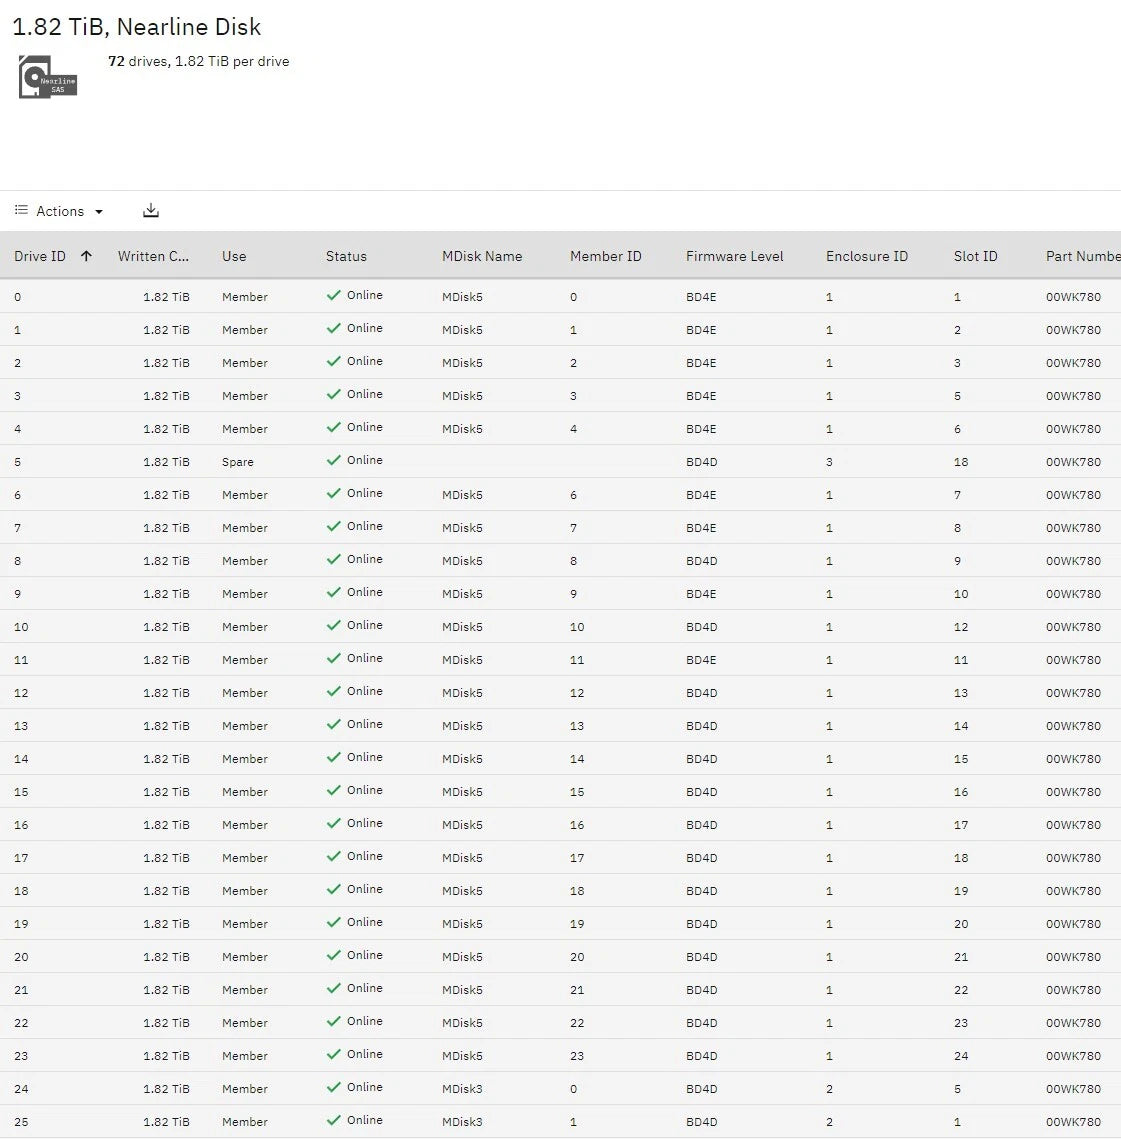Select Drive ID 10 cell
This screenshot has width=1121, height=1139.
[x=21, y=627]
